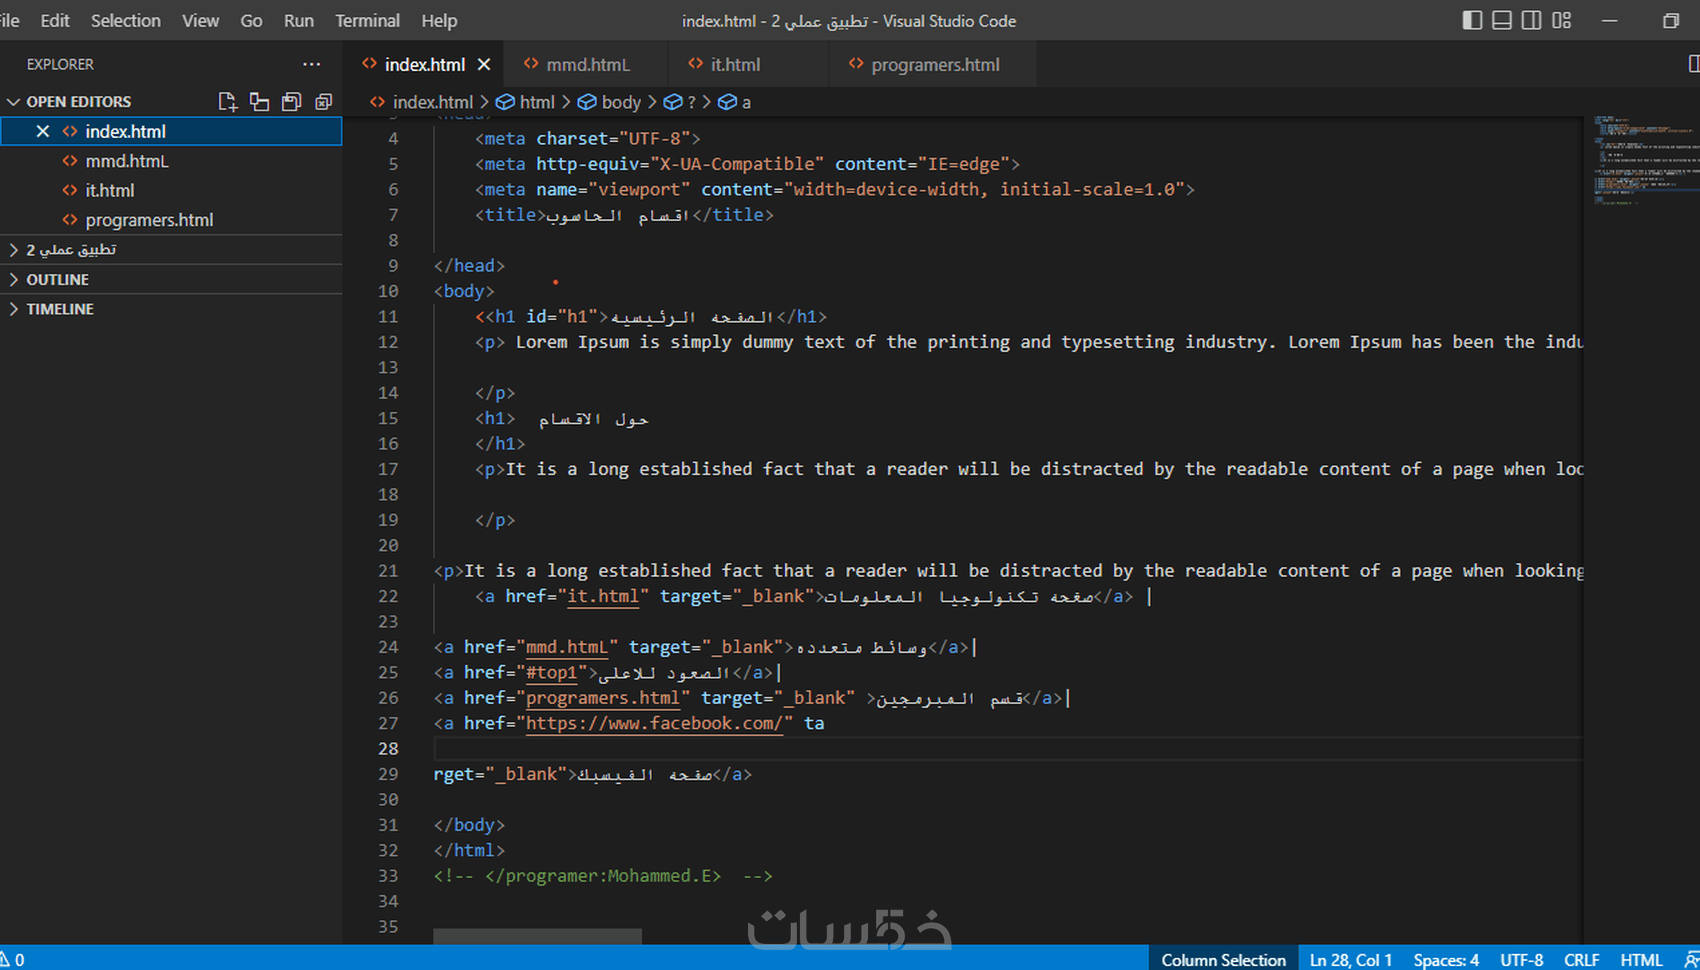Click the Spaces: 4 indentation button
The width and height of the screenshot is (1700, 970).
1445,960
